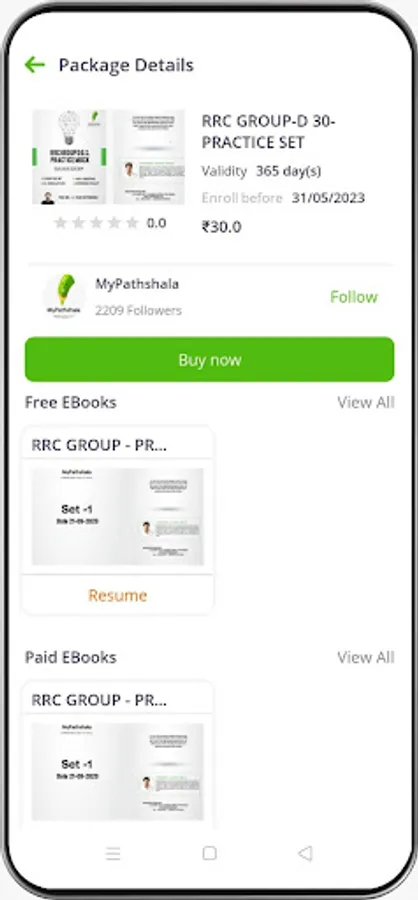The image size is (418, 900).
Task: Tap the Android recent apps menu icon
Action: tap(113, 854)
